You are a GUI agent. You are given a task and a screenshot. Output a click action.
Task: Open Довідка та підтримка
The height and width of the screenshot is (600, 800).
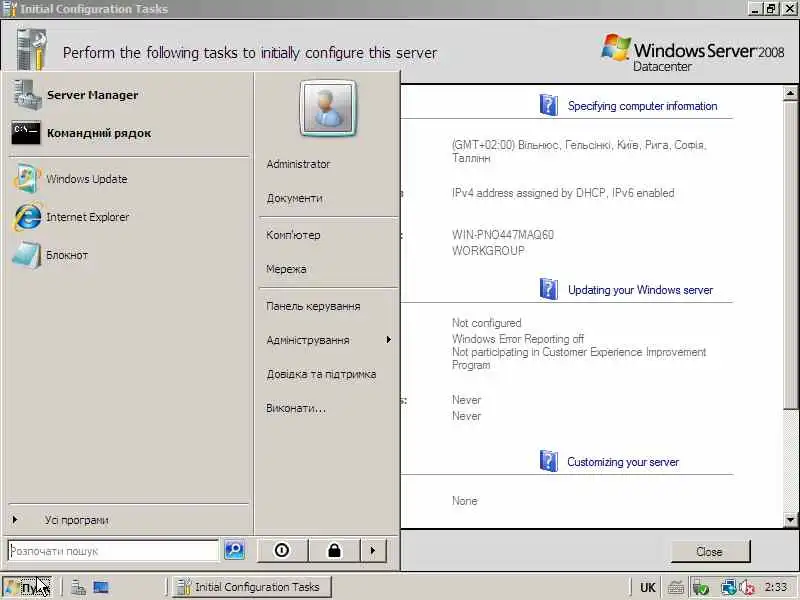coord(321,374)
